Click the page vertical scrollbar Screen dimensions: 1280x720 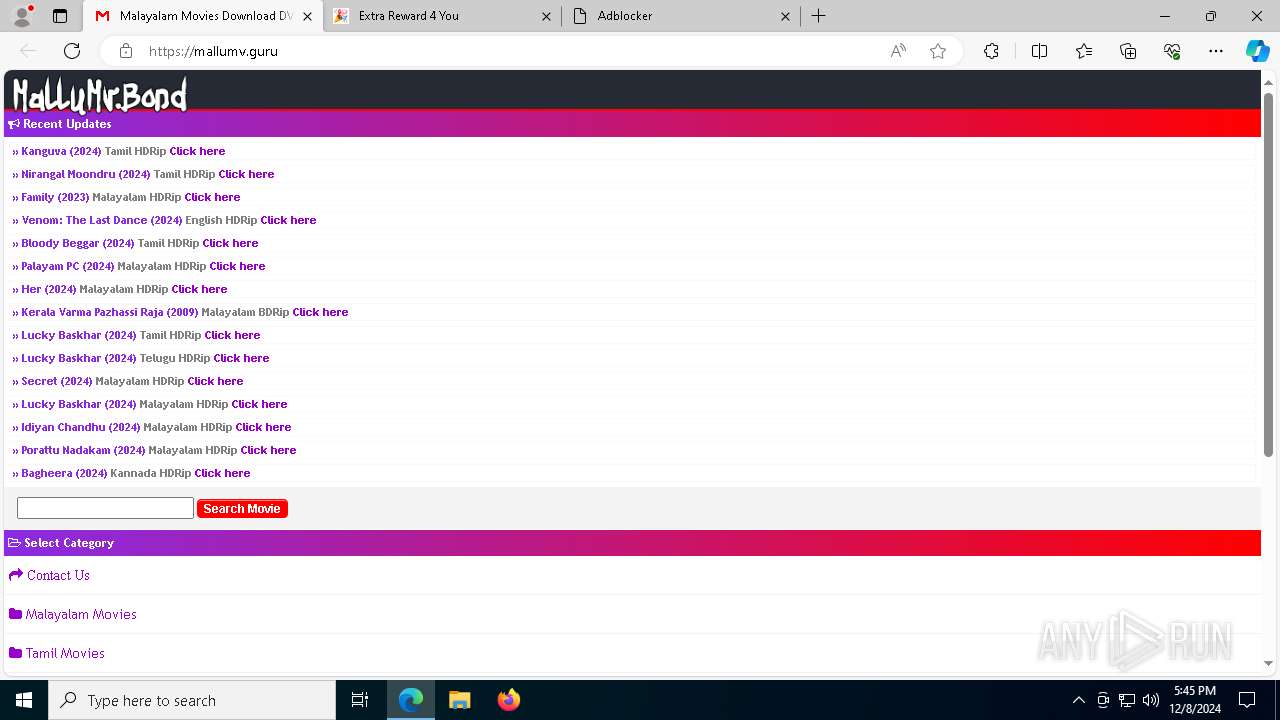(1269, 275)
